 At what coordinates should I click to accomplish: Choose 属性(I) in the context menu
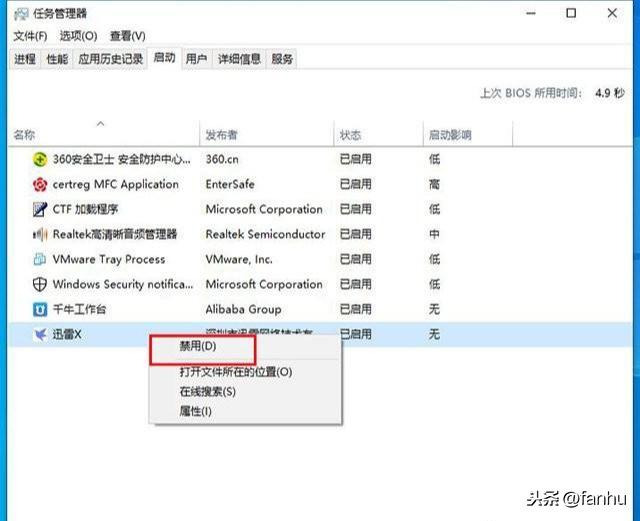(x=245, y=411)
